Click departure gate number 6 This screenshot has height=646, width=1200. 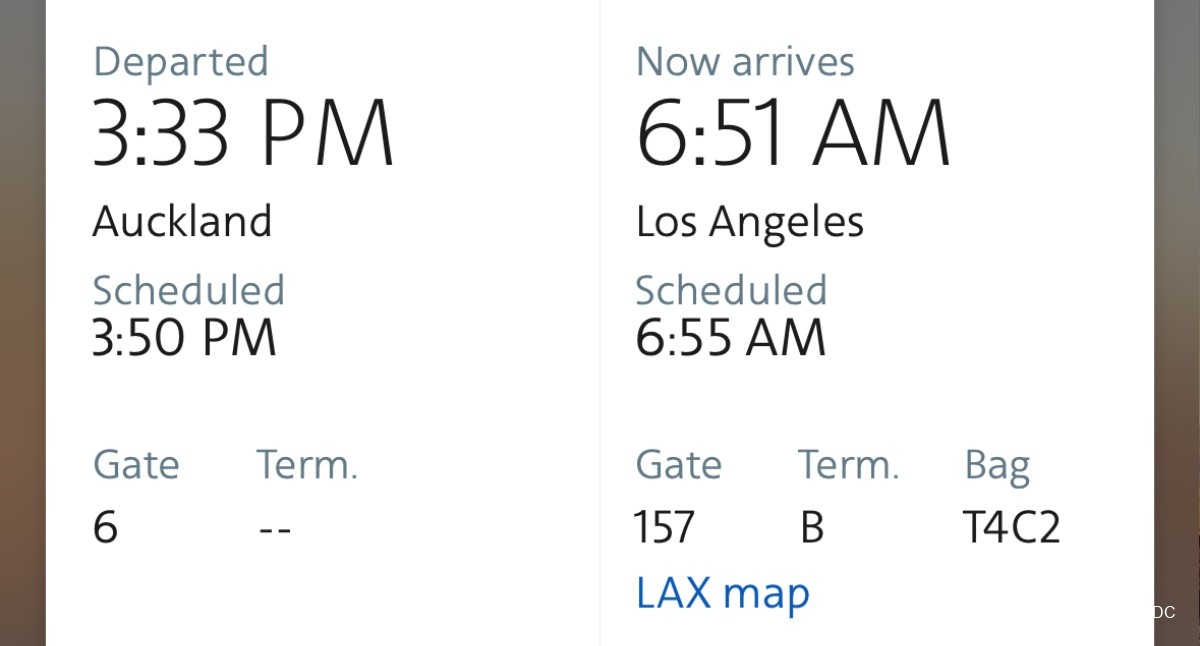point(105,527)
